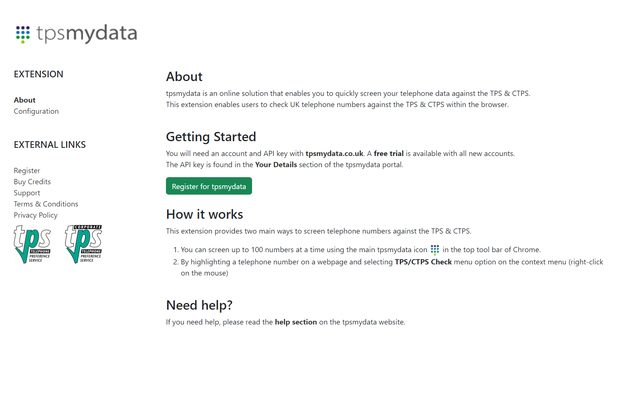
Task: Visit the Support link
Action: point(27,193)
